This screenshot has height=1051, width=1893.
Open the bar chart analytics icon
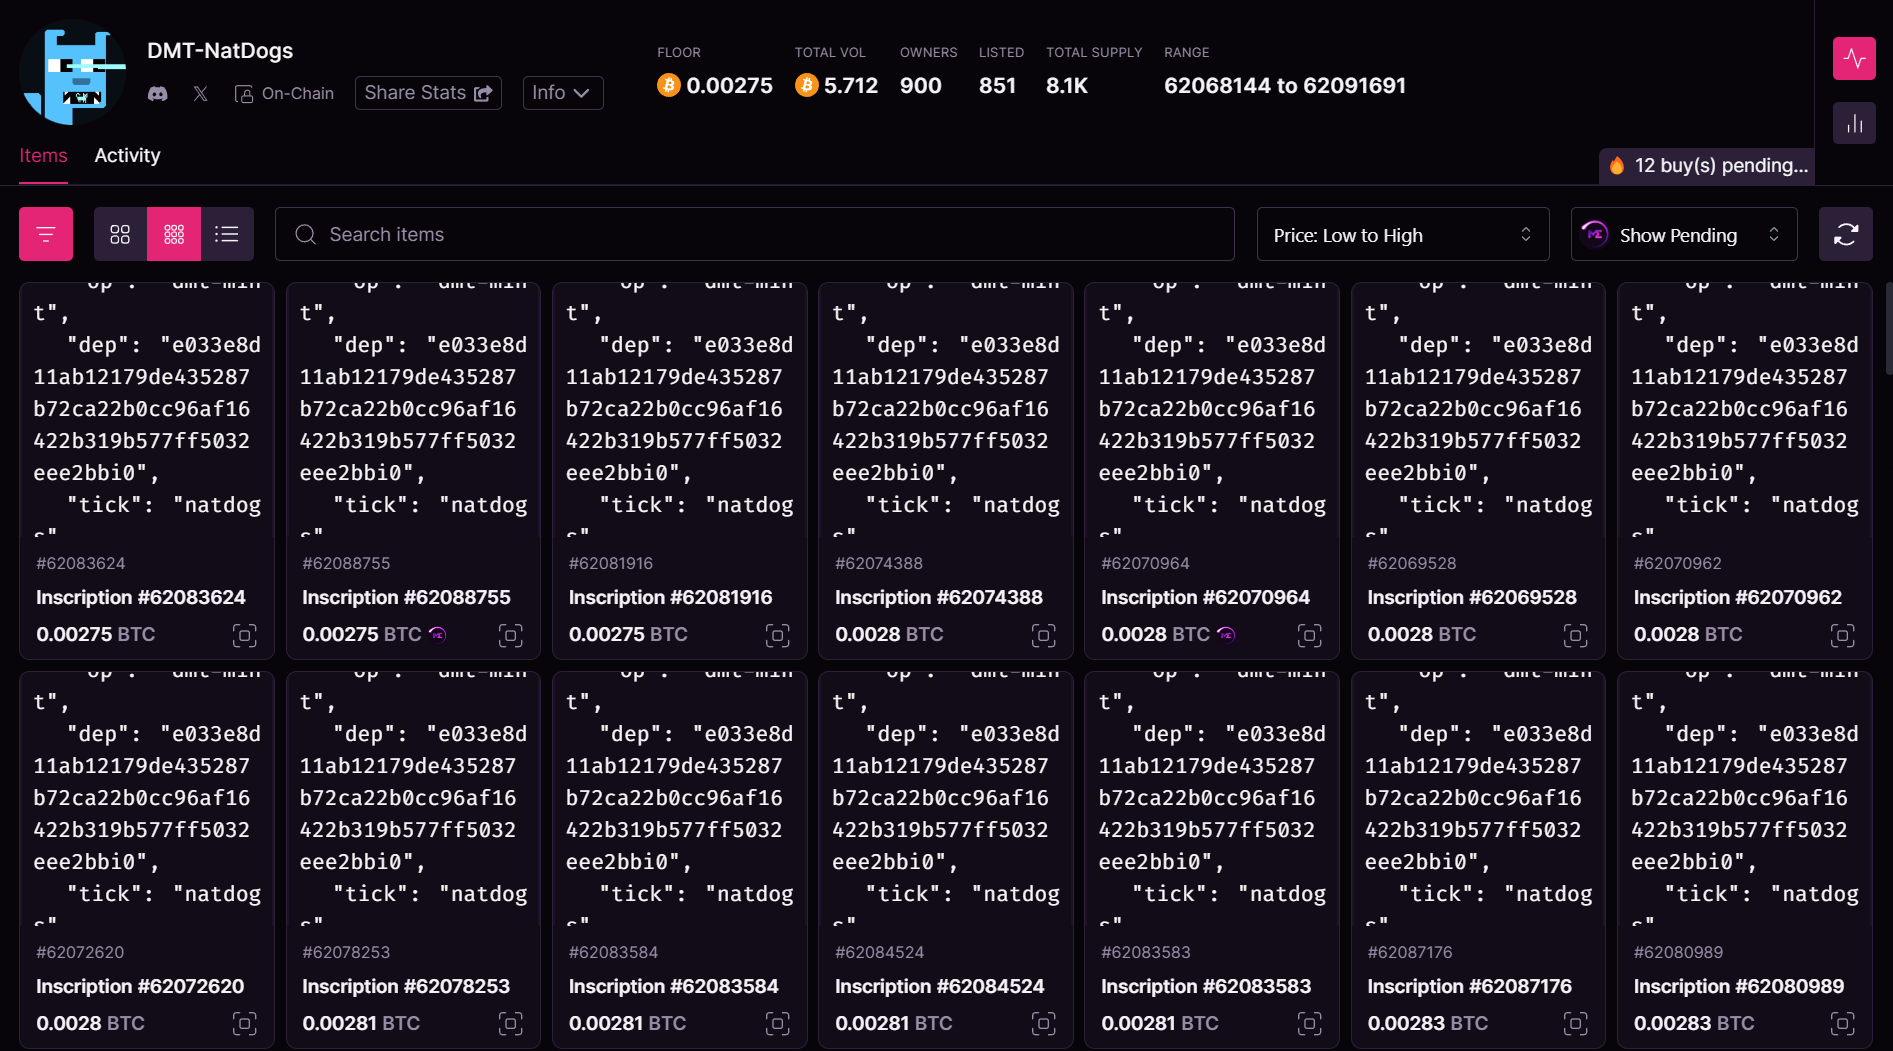point(1854,123)
